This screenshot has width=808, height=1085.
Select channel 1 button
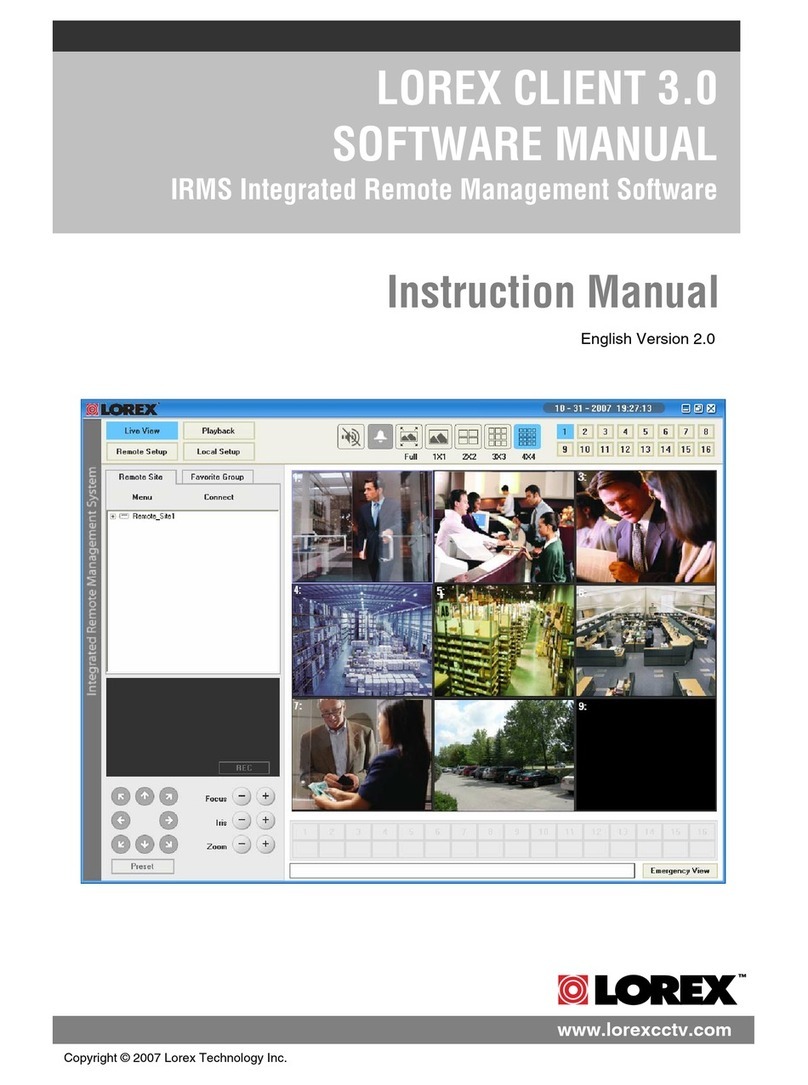pyautogui.click(x=564, y=431)
